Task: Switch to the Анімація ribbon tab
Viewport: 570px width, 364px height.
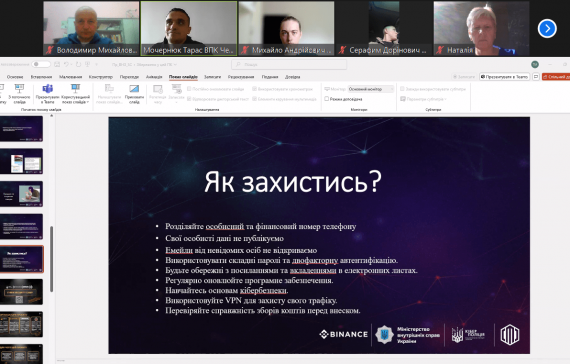Action: tap(154, 77)
